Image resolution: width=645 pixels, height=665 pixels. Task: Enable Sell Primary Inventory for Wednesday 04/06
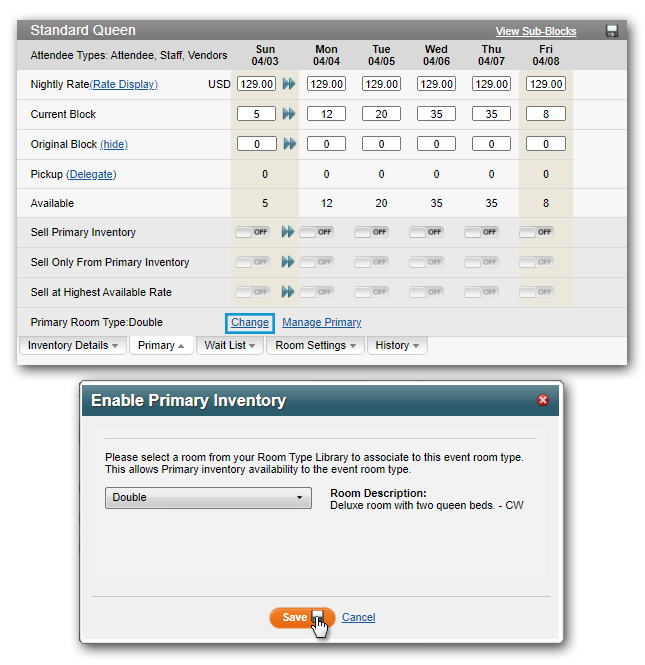click(x=427, y=232)
